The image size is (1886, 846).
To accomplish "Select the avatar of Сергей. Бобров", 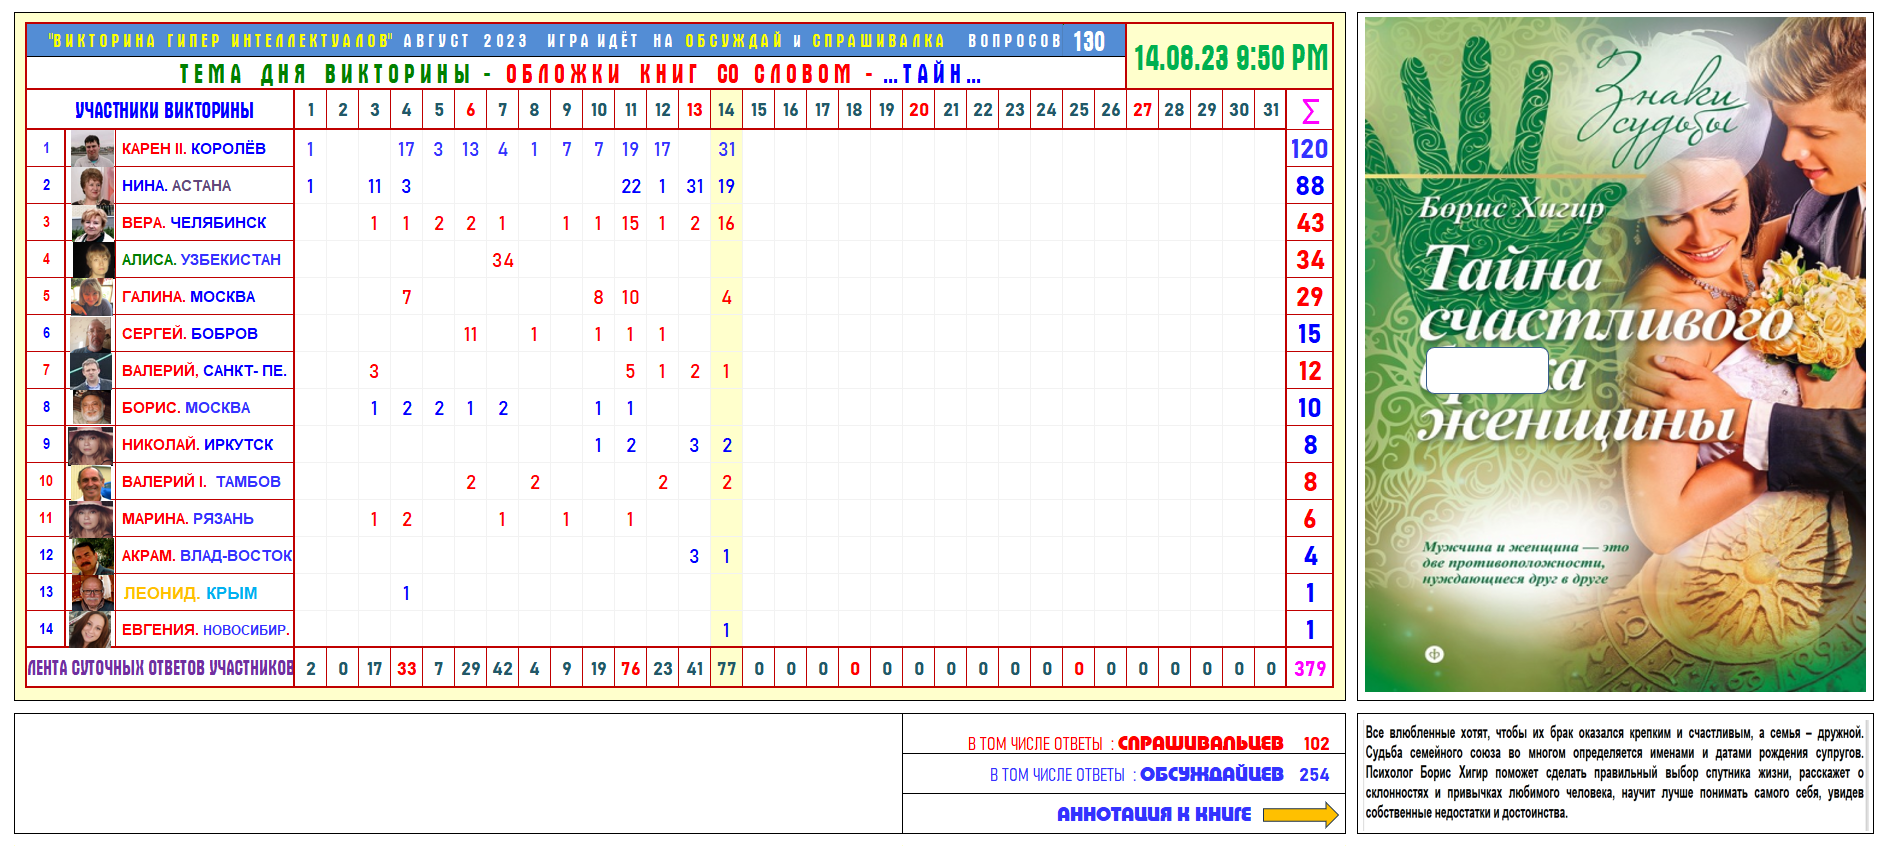I will click(92, 334).
